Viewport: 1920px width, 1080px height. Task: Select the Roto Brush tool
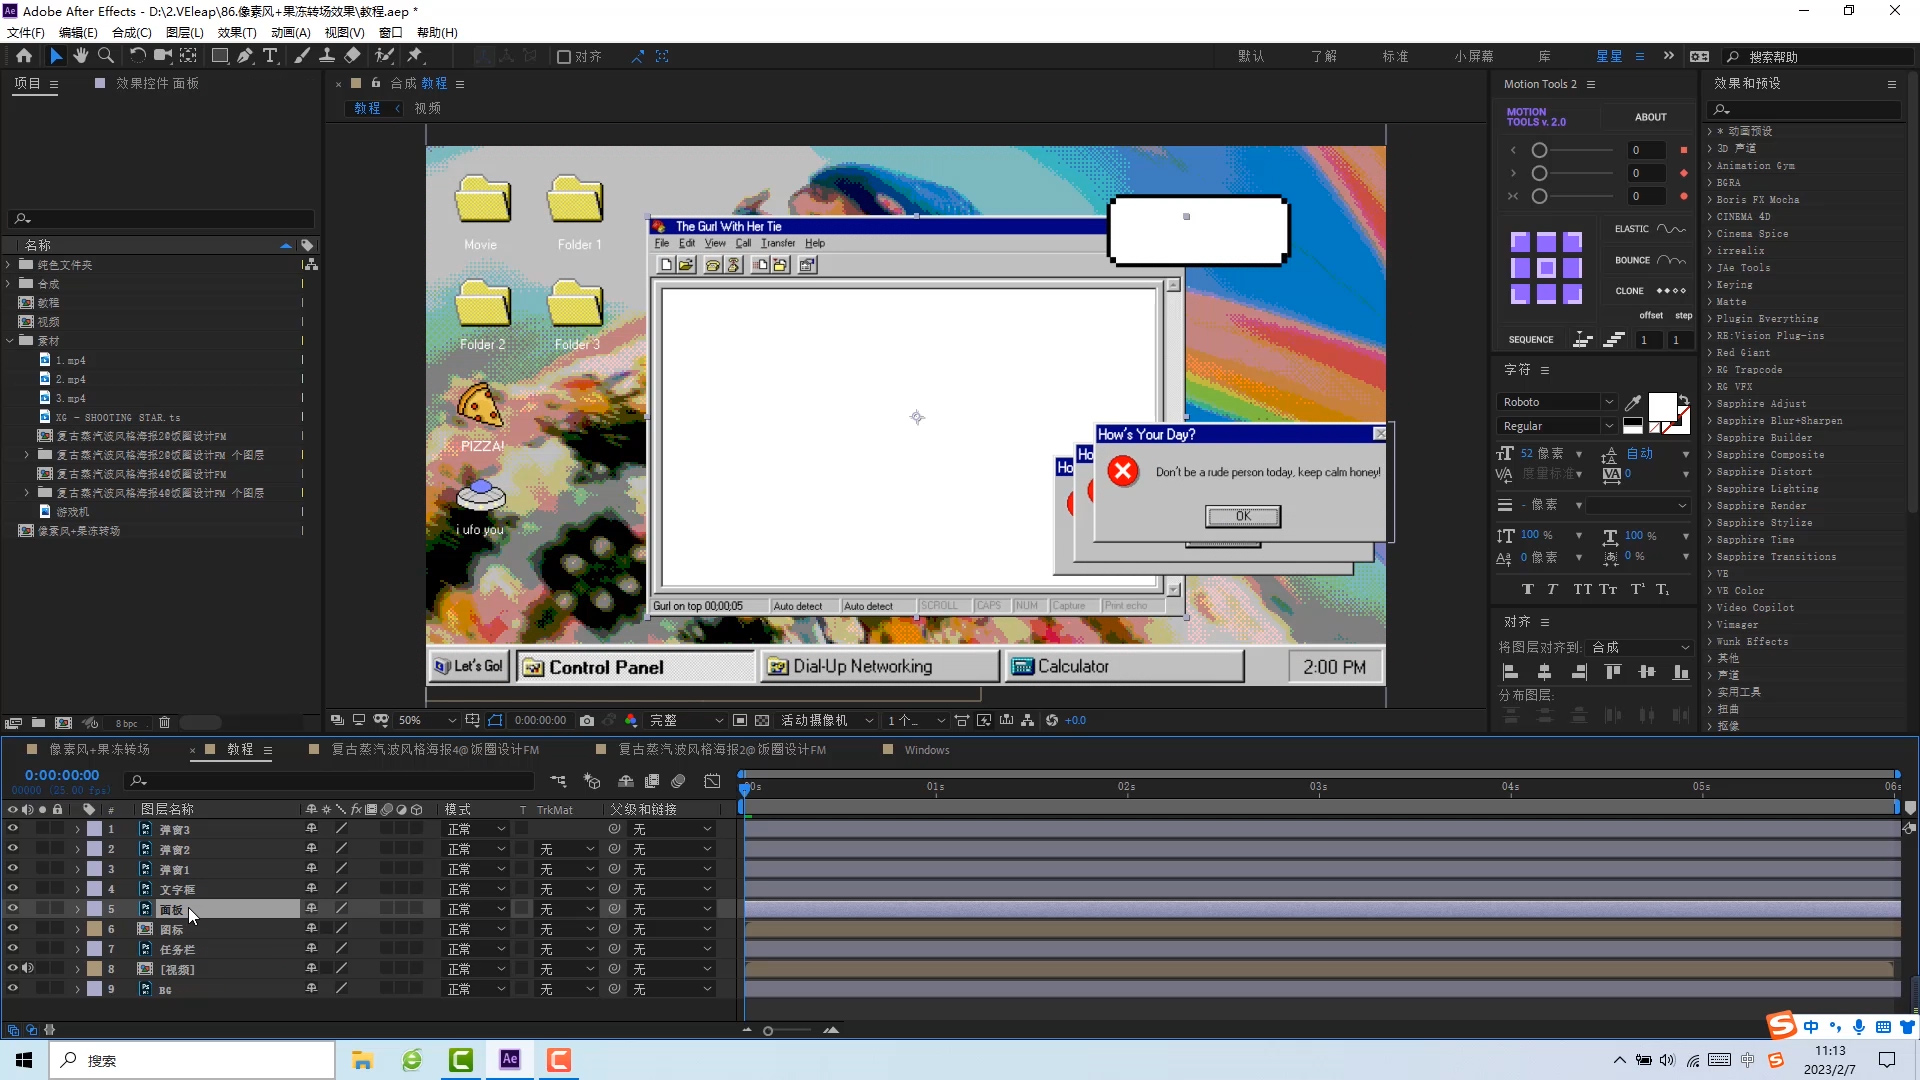click(384, 56)
